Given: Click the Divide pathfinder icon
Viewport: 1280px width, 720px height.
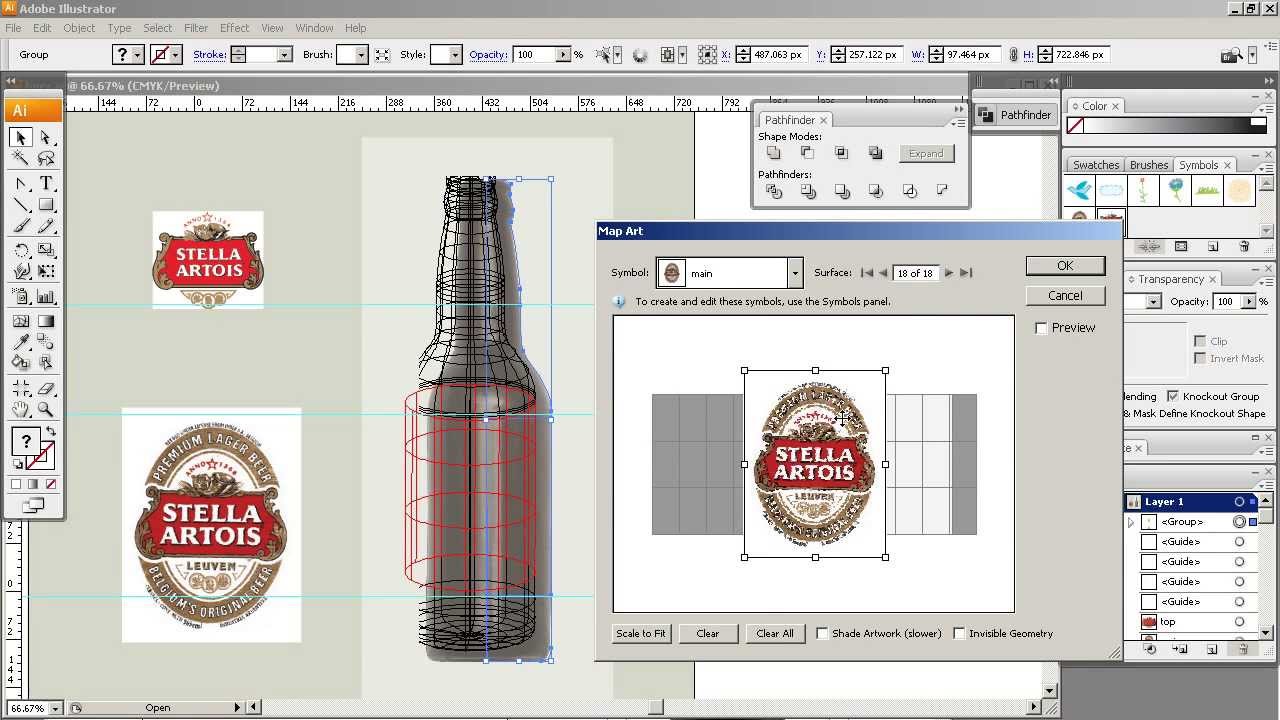Looking at the screenshot, I should [773, 190].
